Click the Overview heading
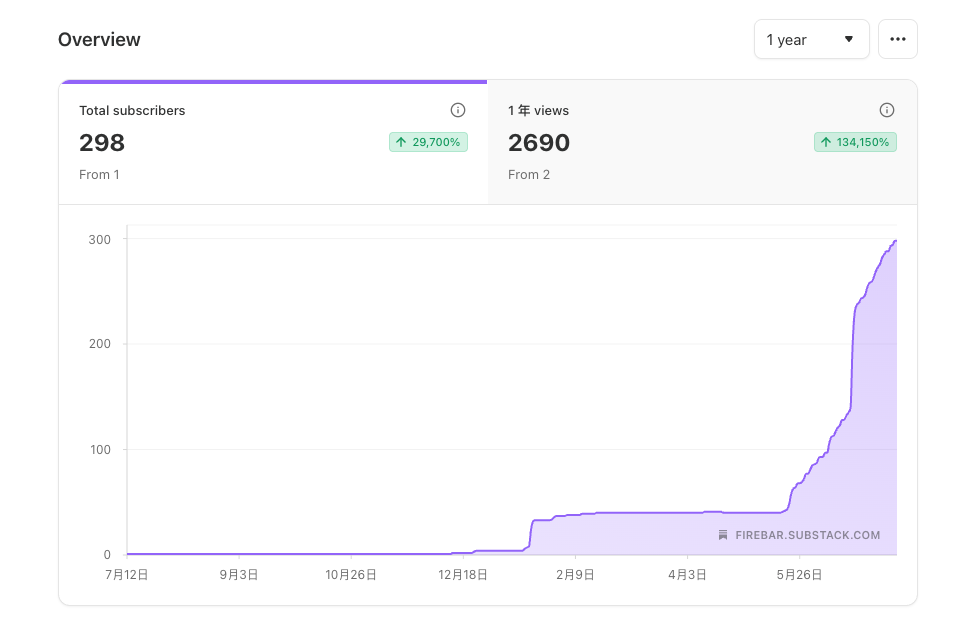Screen dimensions: 965x622 pos(99,39)
